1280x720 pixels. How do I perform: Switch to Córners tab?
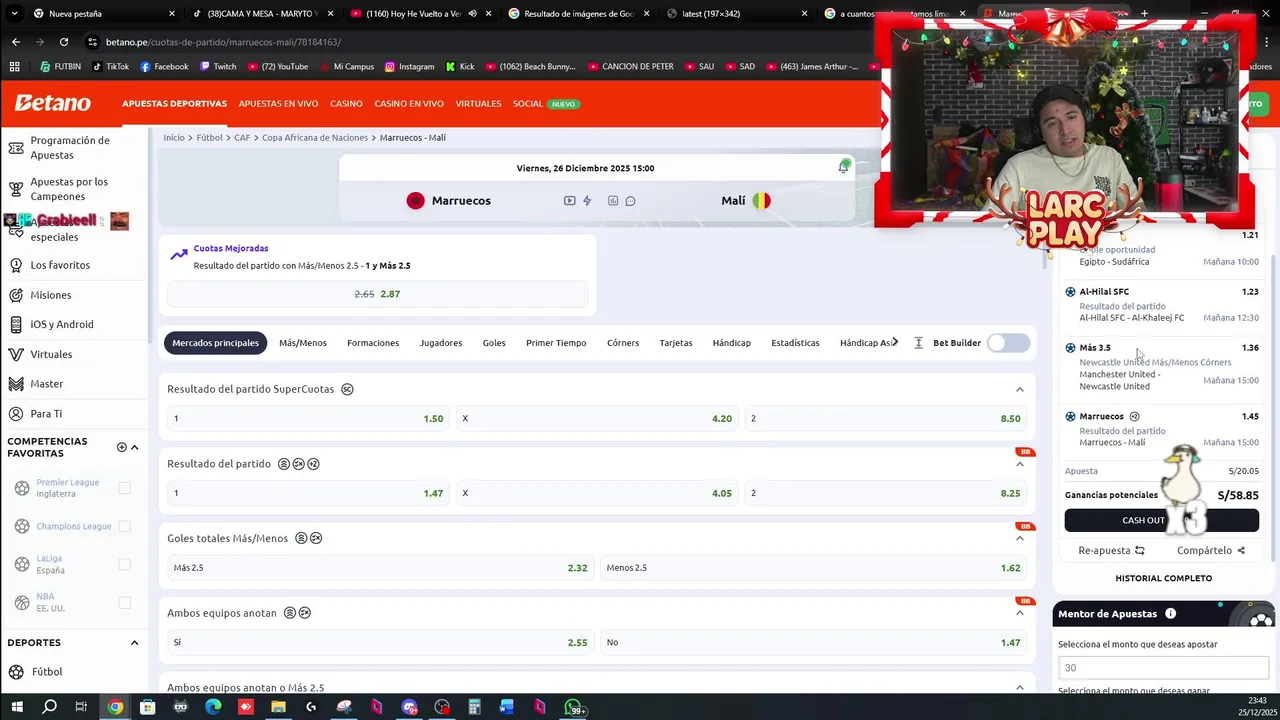[x=623, y=343]
